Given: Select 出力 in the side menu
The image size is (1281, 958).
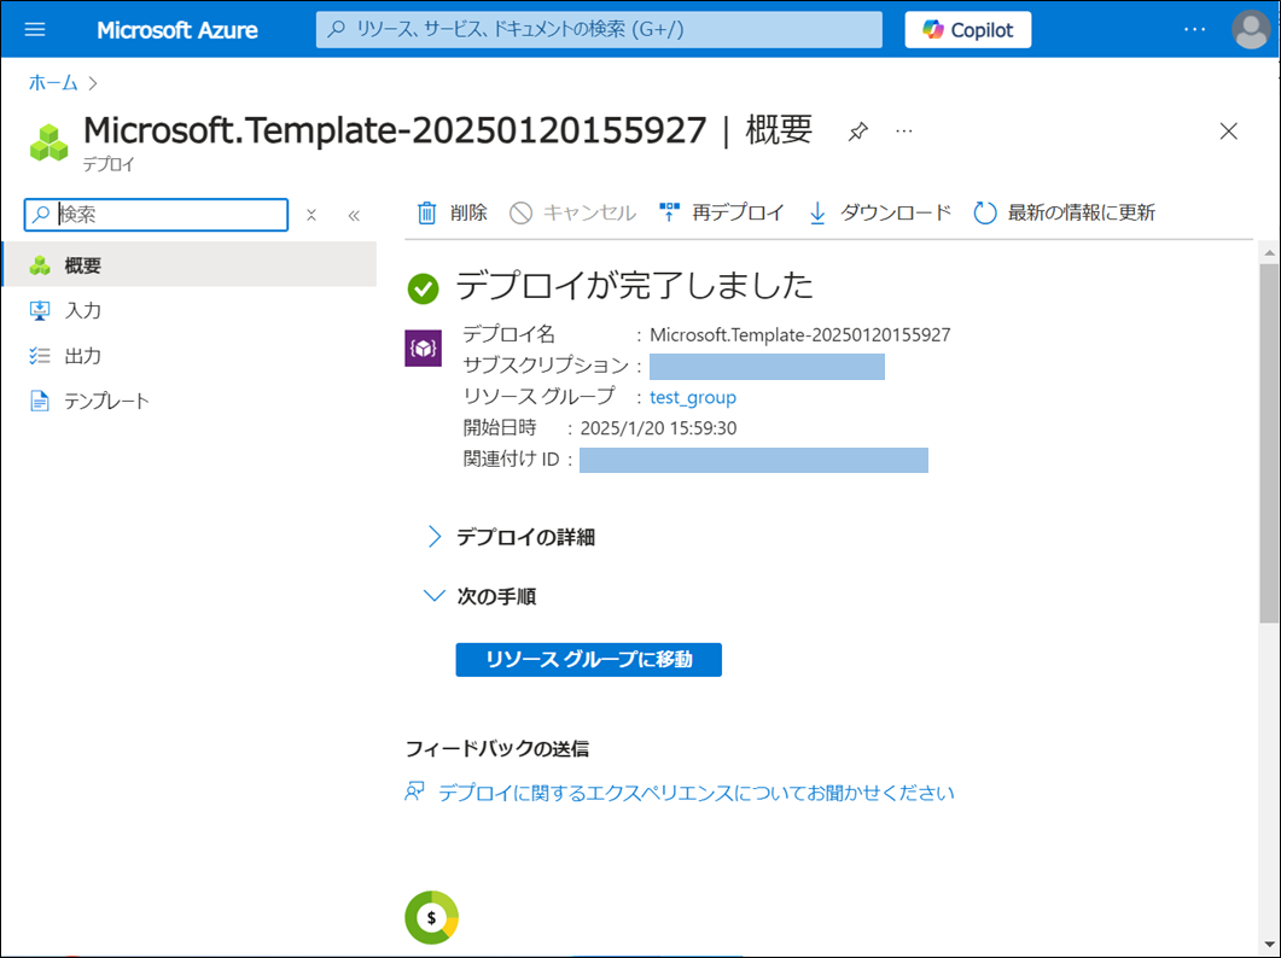Looking at the screenshot, I should click(x=82, y=356).
